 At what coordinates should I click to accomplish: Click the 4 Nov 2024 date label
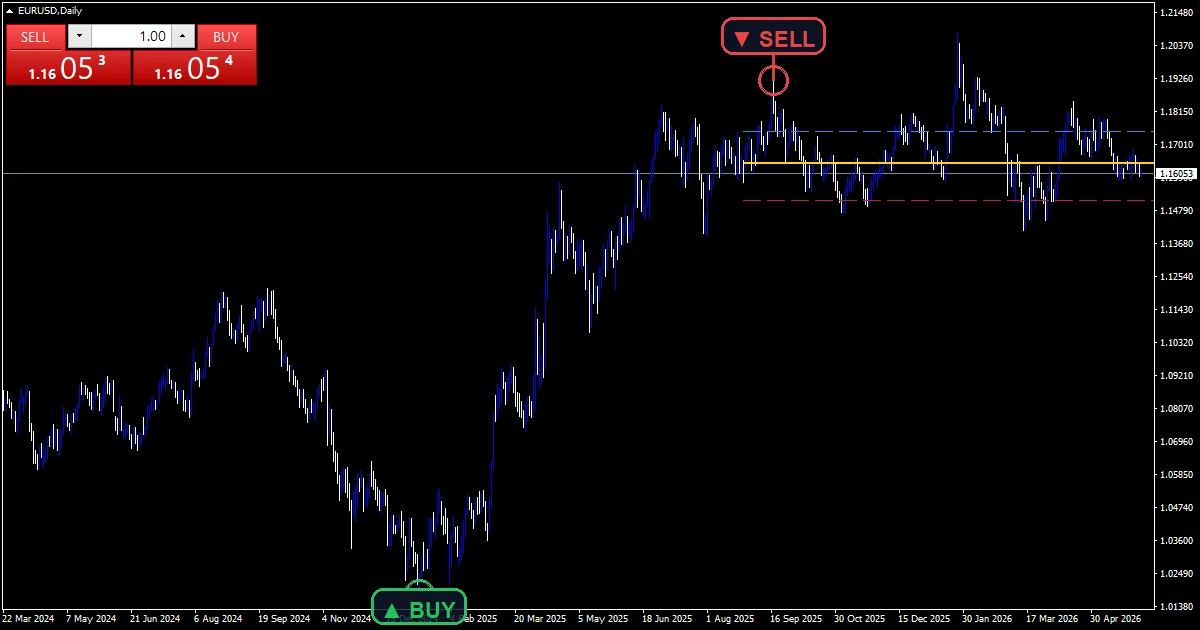pyautogui.click(x=347, y=619)
